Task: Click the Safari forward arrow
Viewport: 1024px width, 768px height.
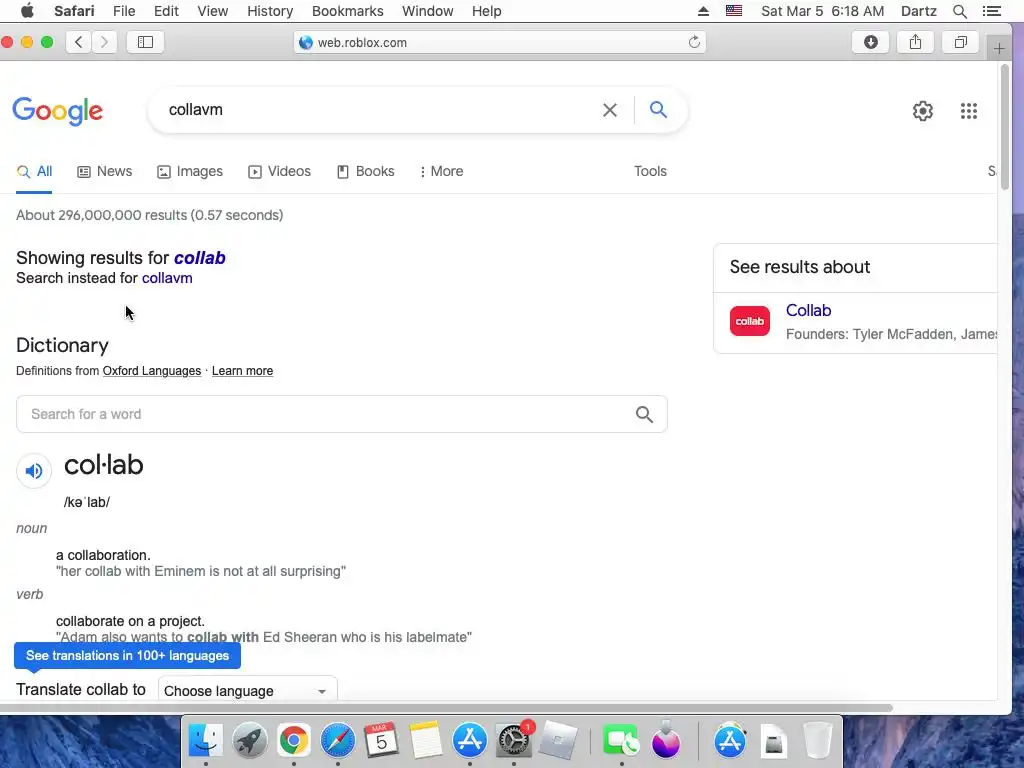Action: point(104,42)
